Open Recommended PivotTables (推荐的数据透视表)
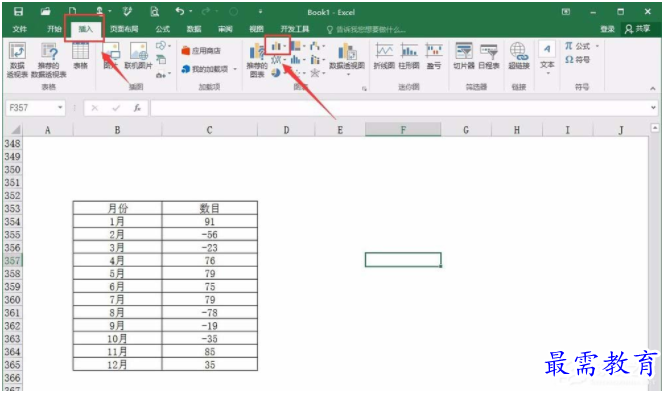Screen dimensions: 666x395 (x=49, y=60)
